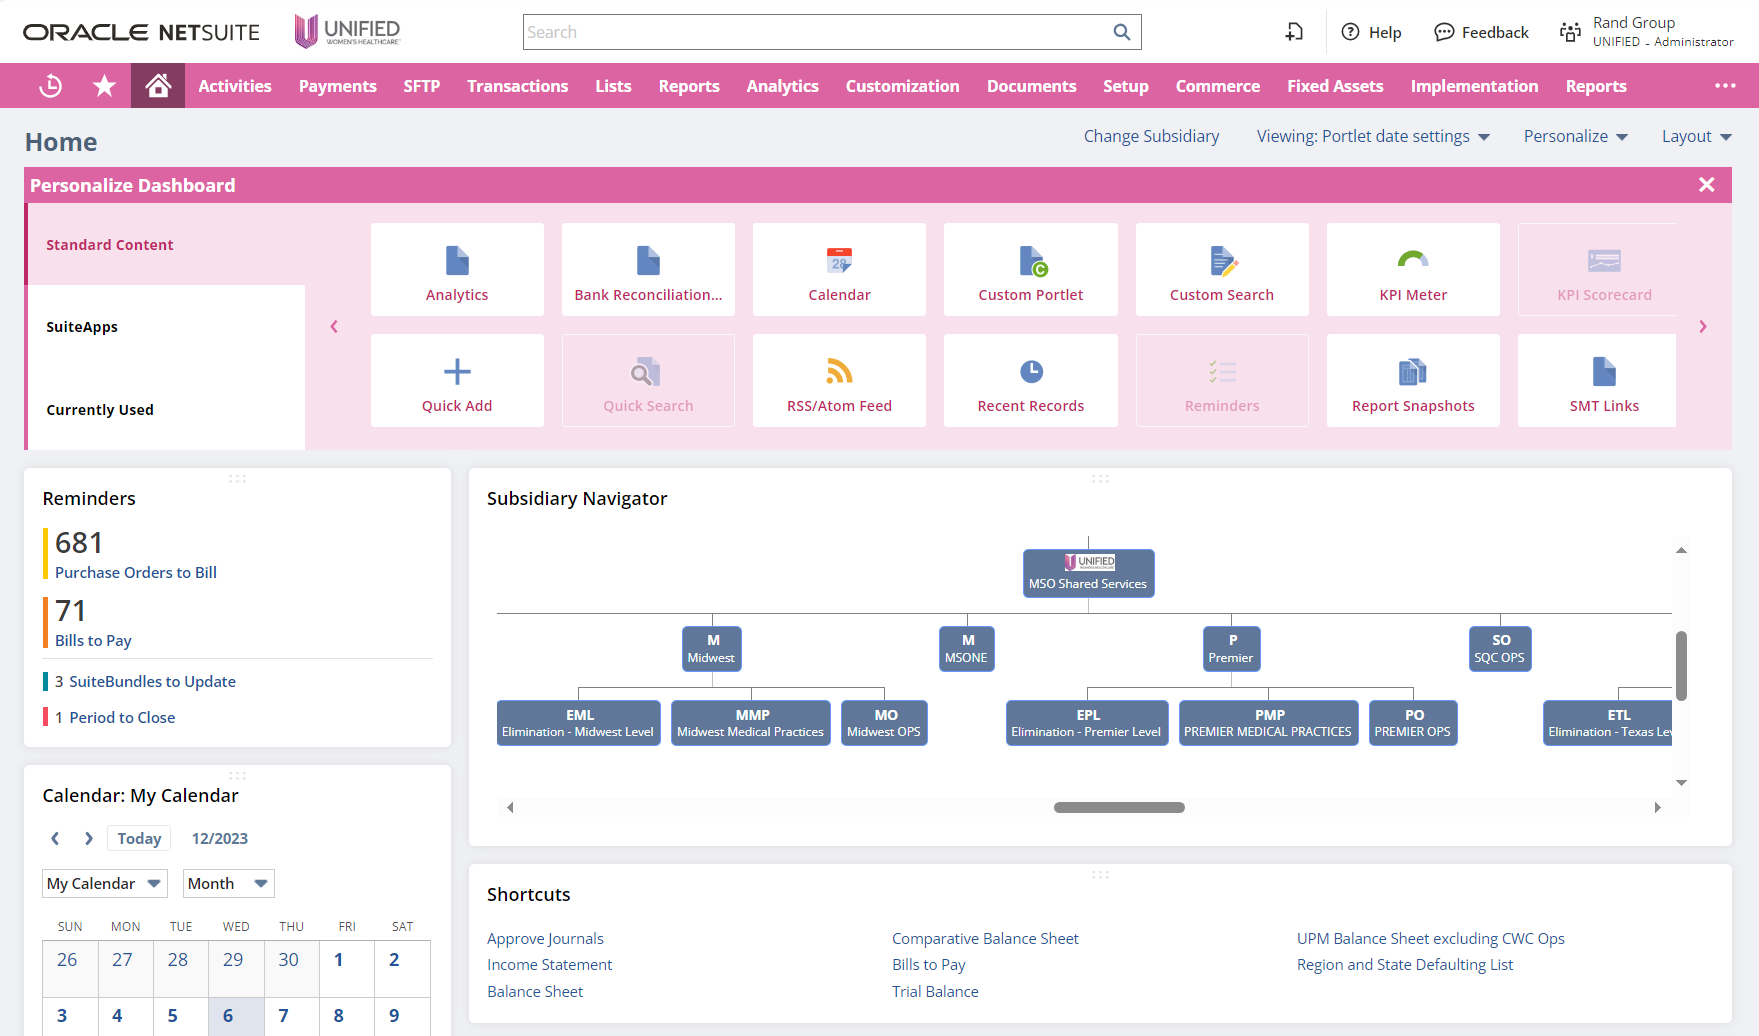Image resolution: width=1759 pixels, height=1036 pixels.
Task: Go to the Home house icon
Action: (x=158, y=86)
